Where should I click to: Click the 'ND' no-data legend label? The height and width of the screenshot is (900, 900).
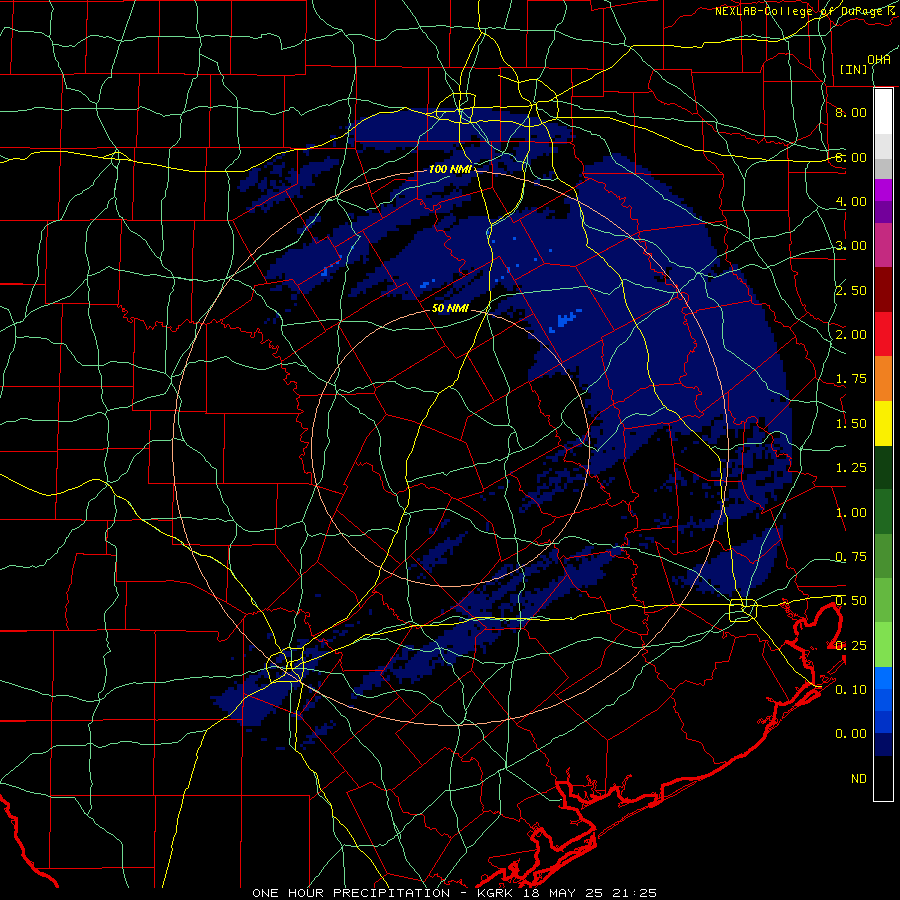pyautogui.click(x=859, y=779)
